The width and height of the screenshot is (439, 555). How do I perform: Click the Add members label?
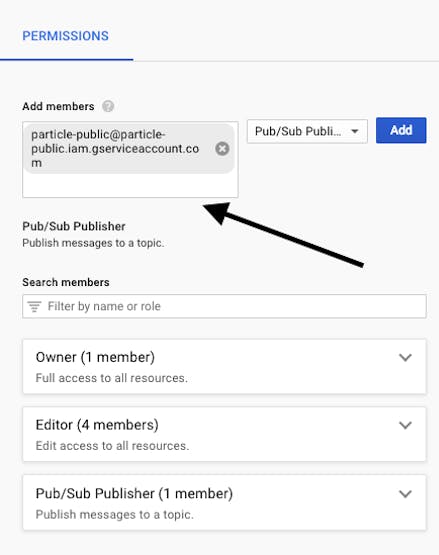pyautogui.click(x=58, y=106)
